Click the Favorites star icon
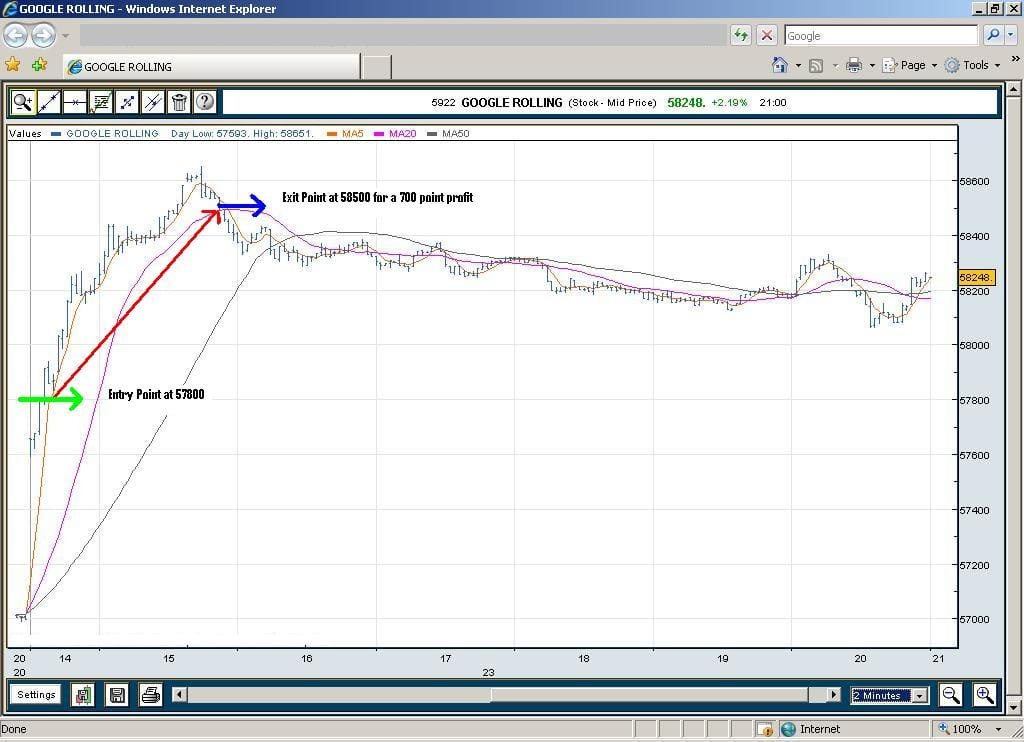 pyautogui.click(x=12, y=65)
